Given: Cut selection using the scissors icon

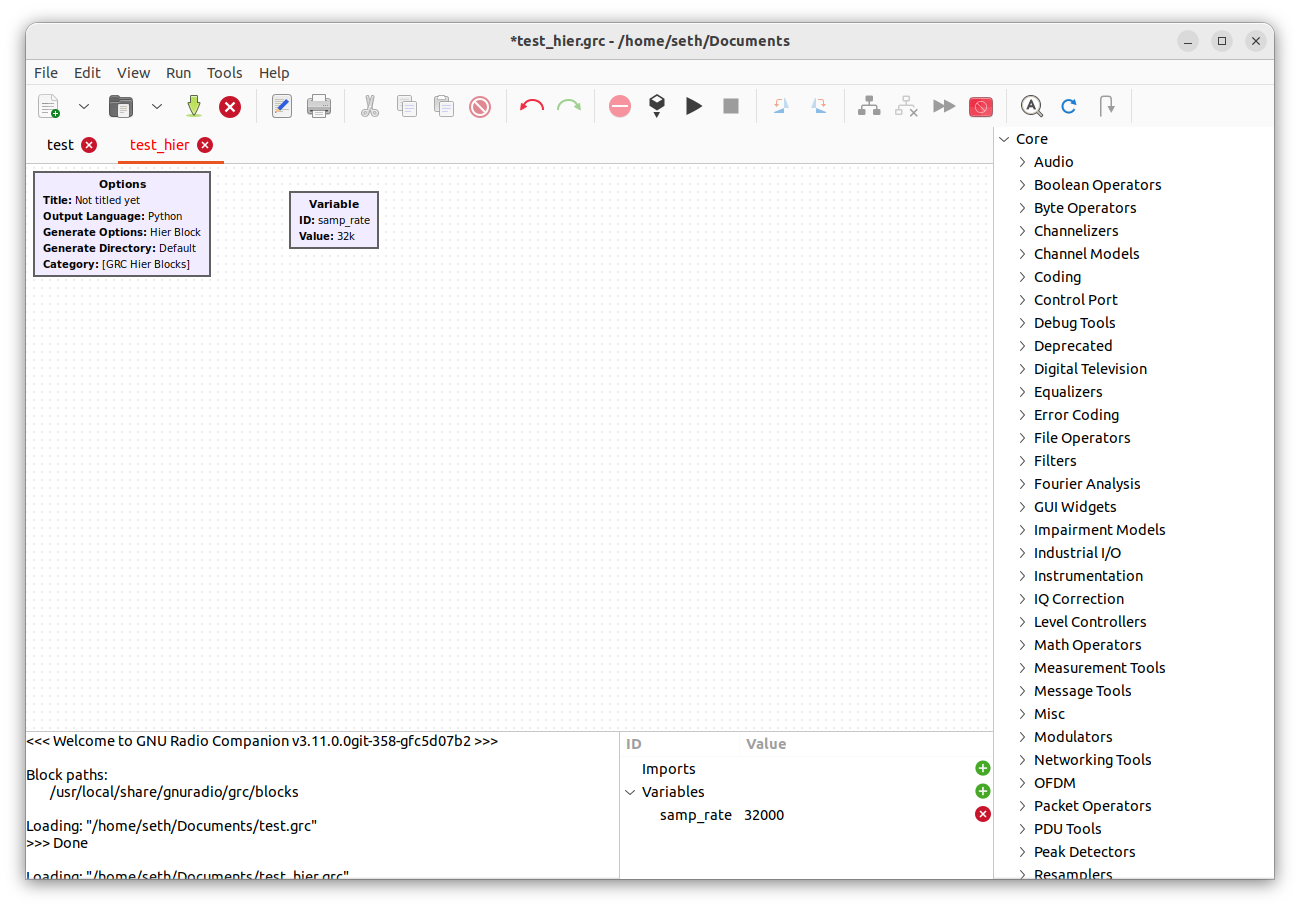Looking at the screenshot, I should 370,106.
